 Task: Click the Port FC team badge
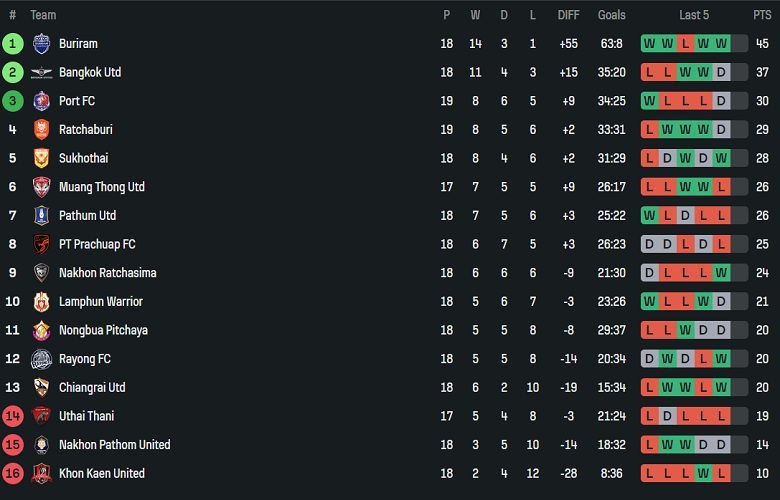[41, 101]
